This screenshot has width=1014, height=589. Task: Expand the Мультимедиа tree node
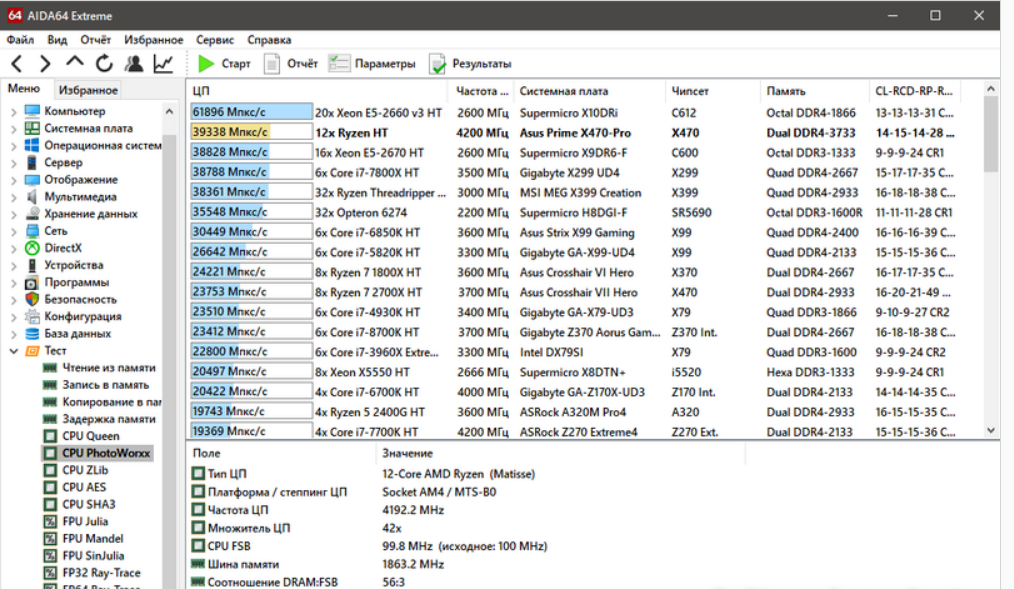tap(14, 197)
